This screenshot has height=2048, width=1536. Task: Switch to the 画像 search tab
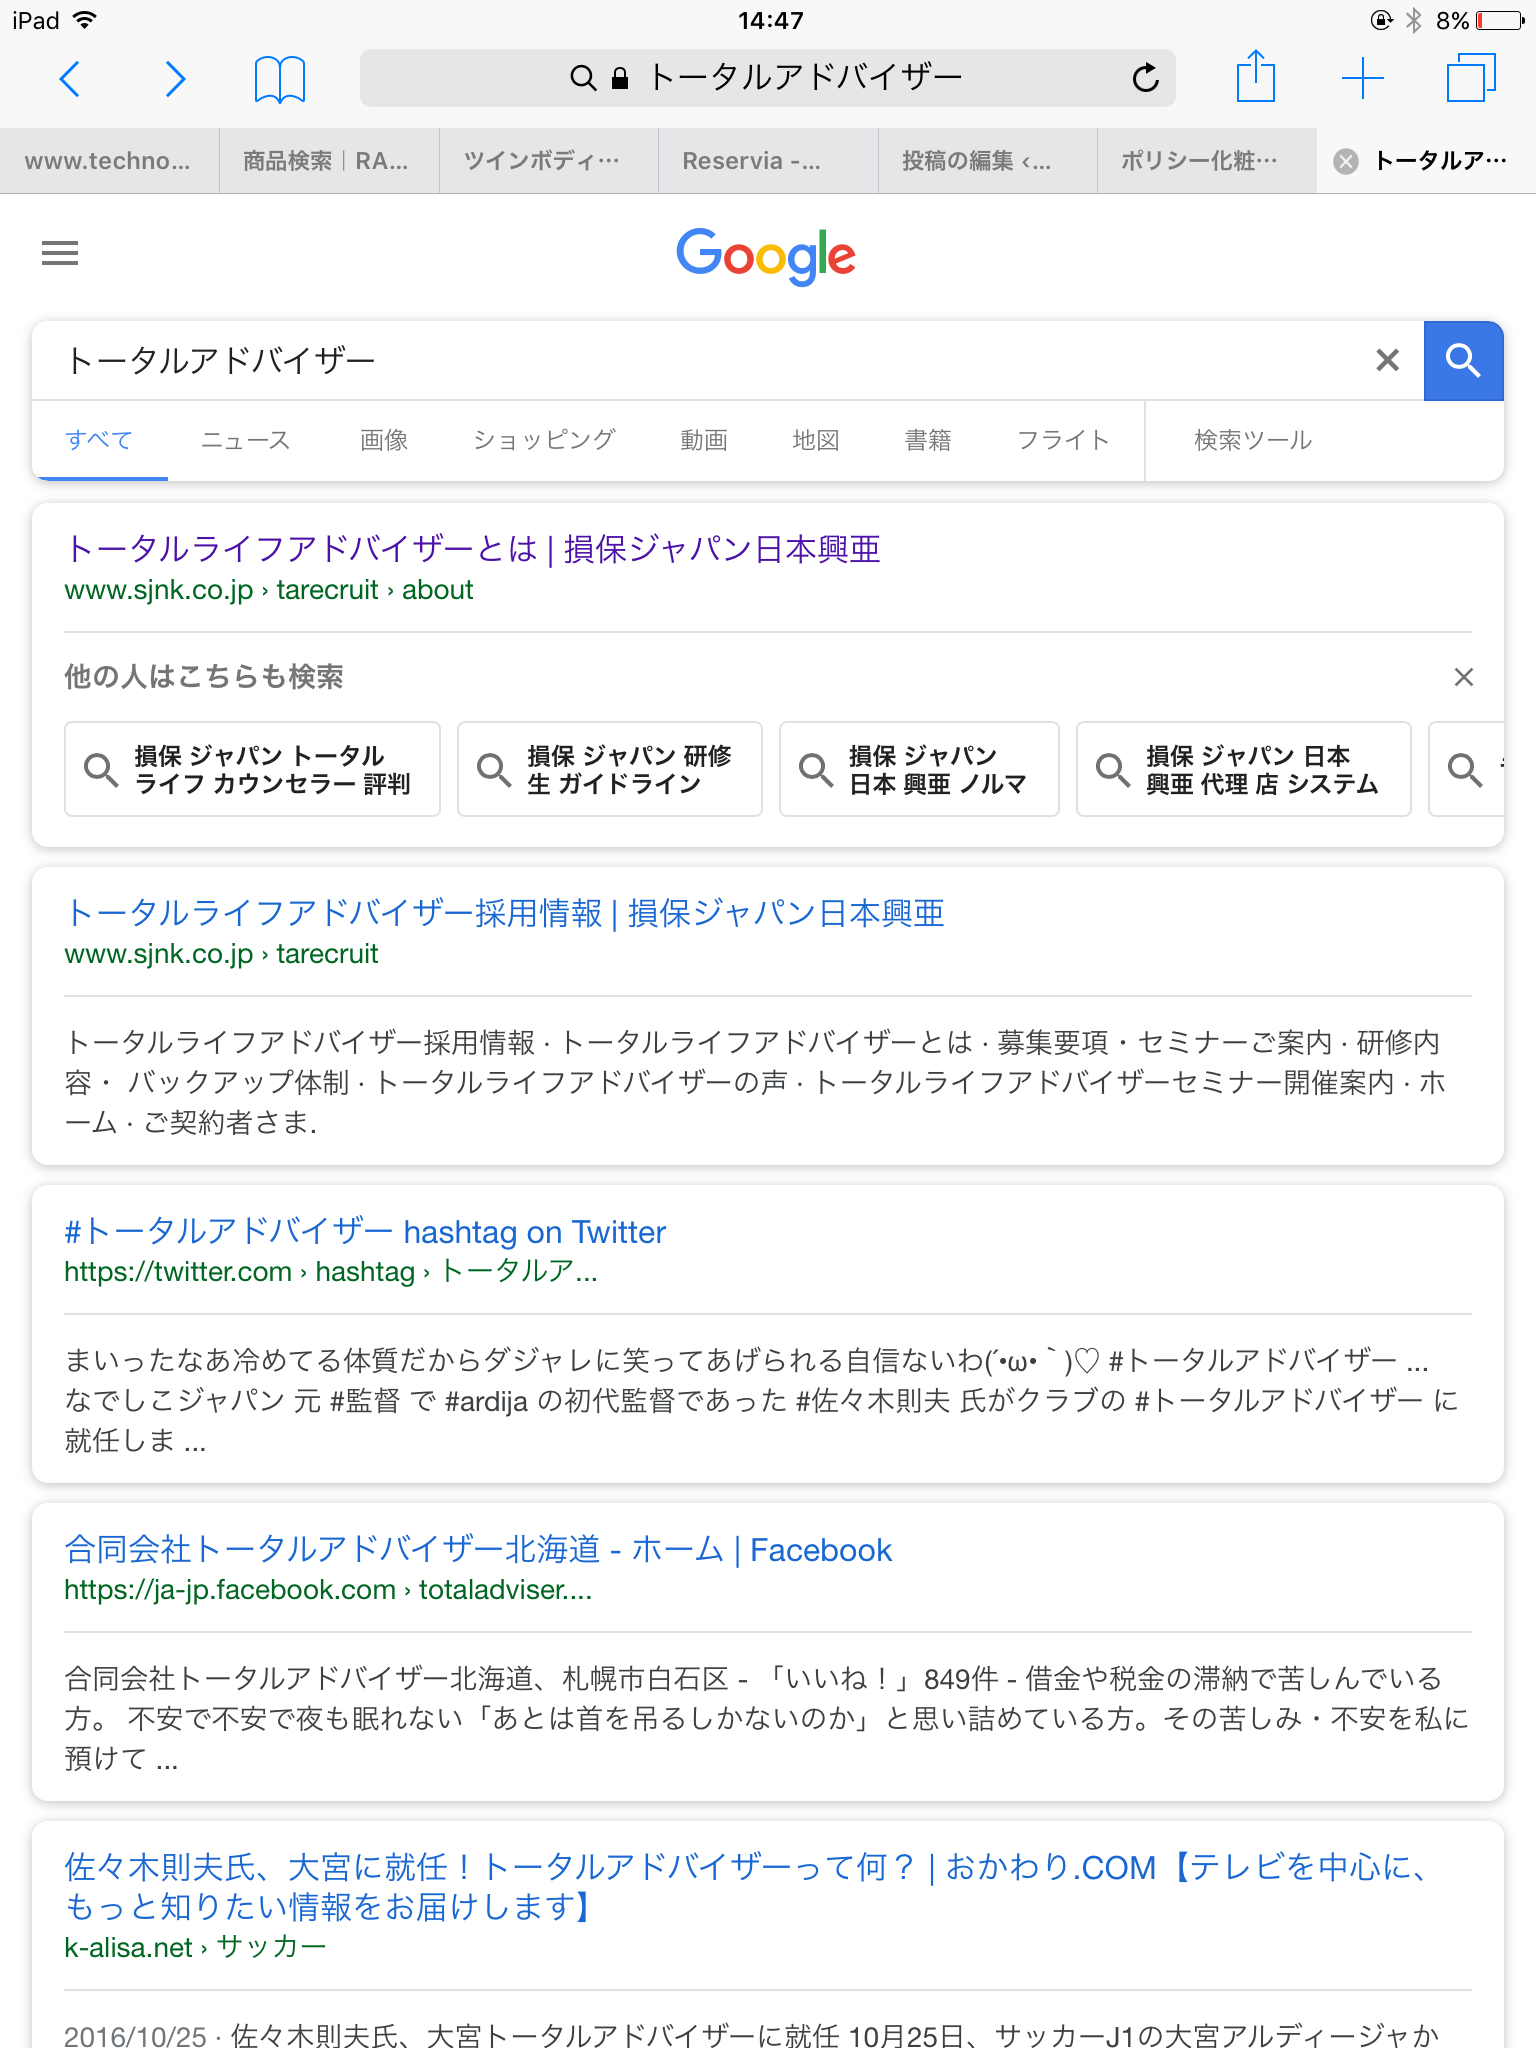click(x=384, y=440)
